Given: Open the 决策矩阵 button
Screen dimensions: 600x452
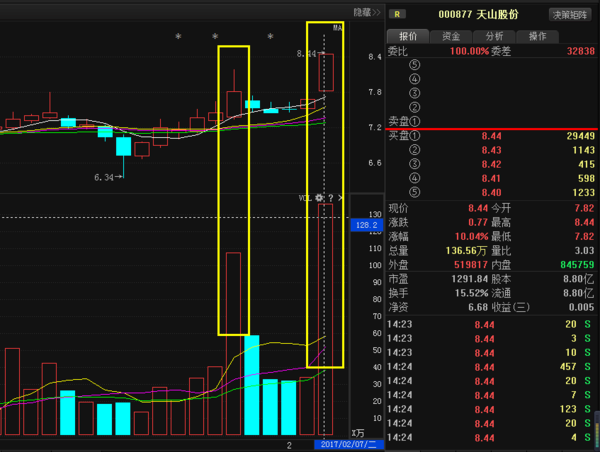Looking at the screenshot, I should (570, 15).
